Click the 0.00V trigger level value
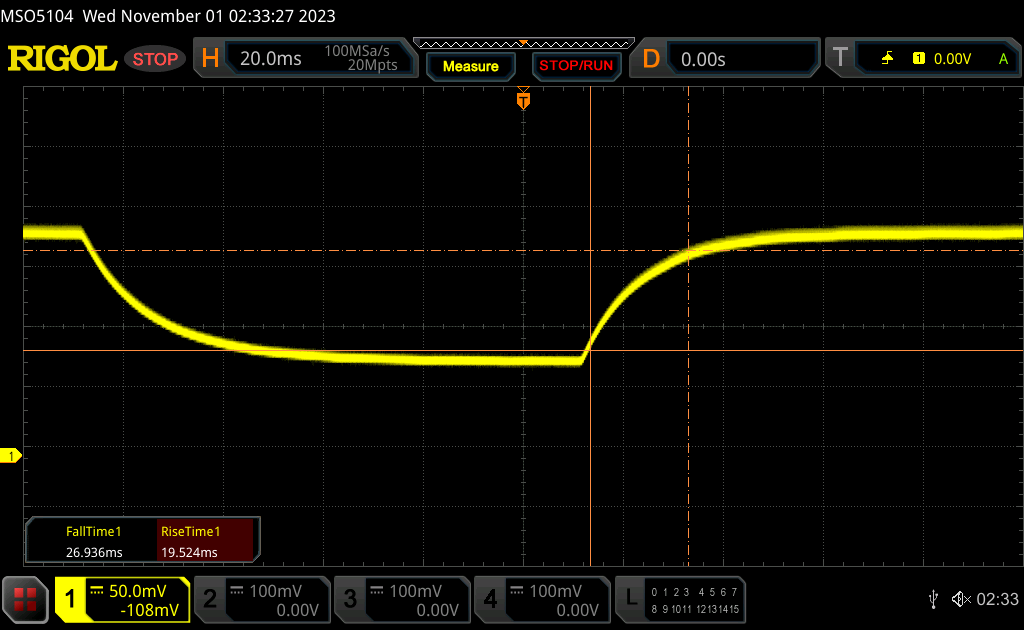Image resolution: width=1024 pixels, height=630 pixels. click(952, 59)
